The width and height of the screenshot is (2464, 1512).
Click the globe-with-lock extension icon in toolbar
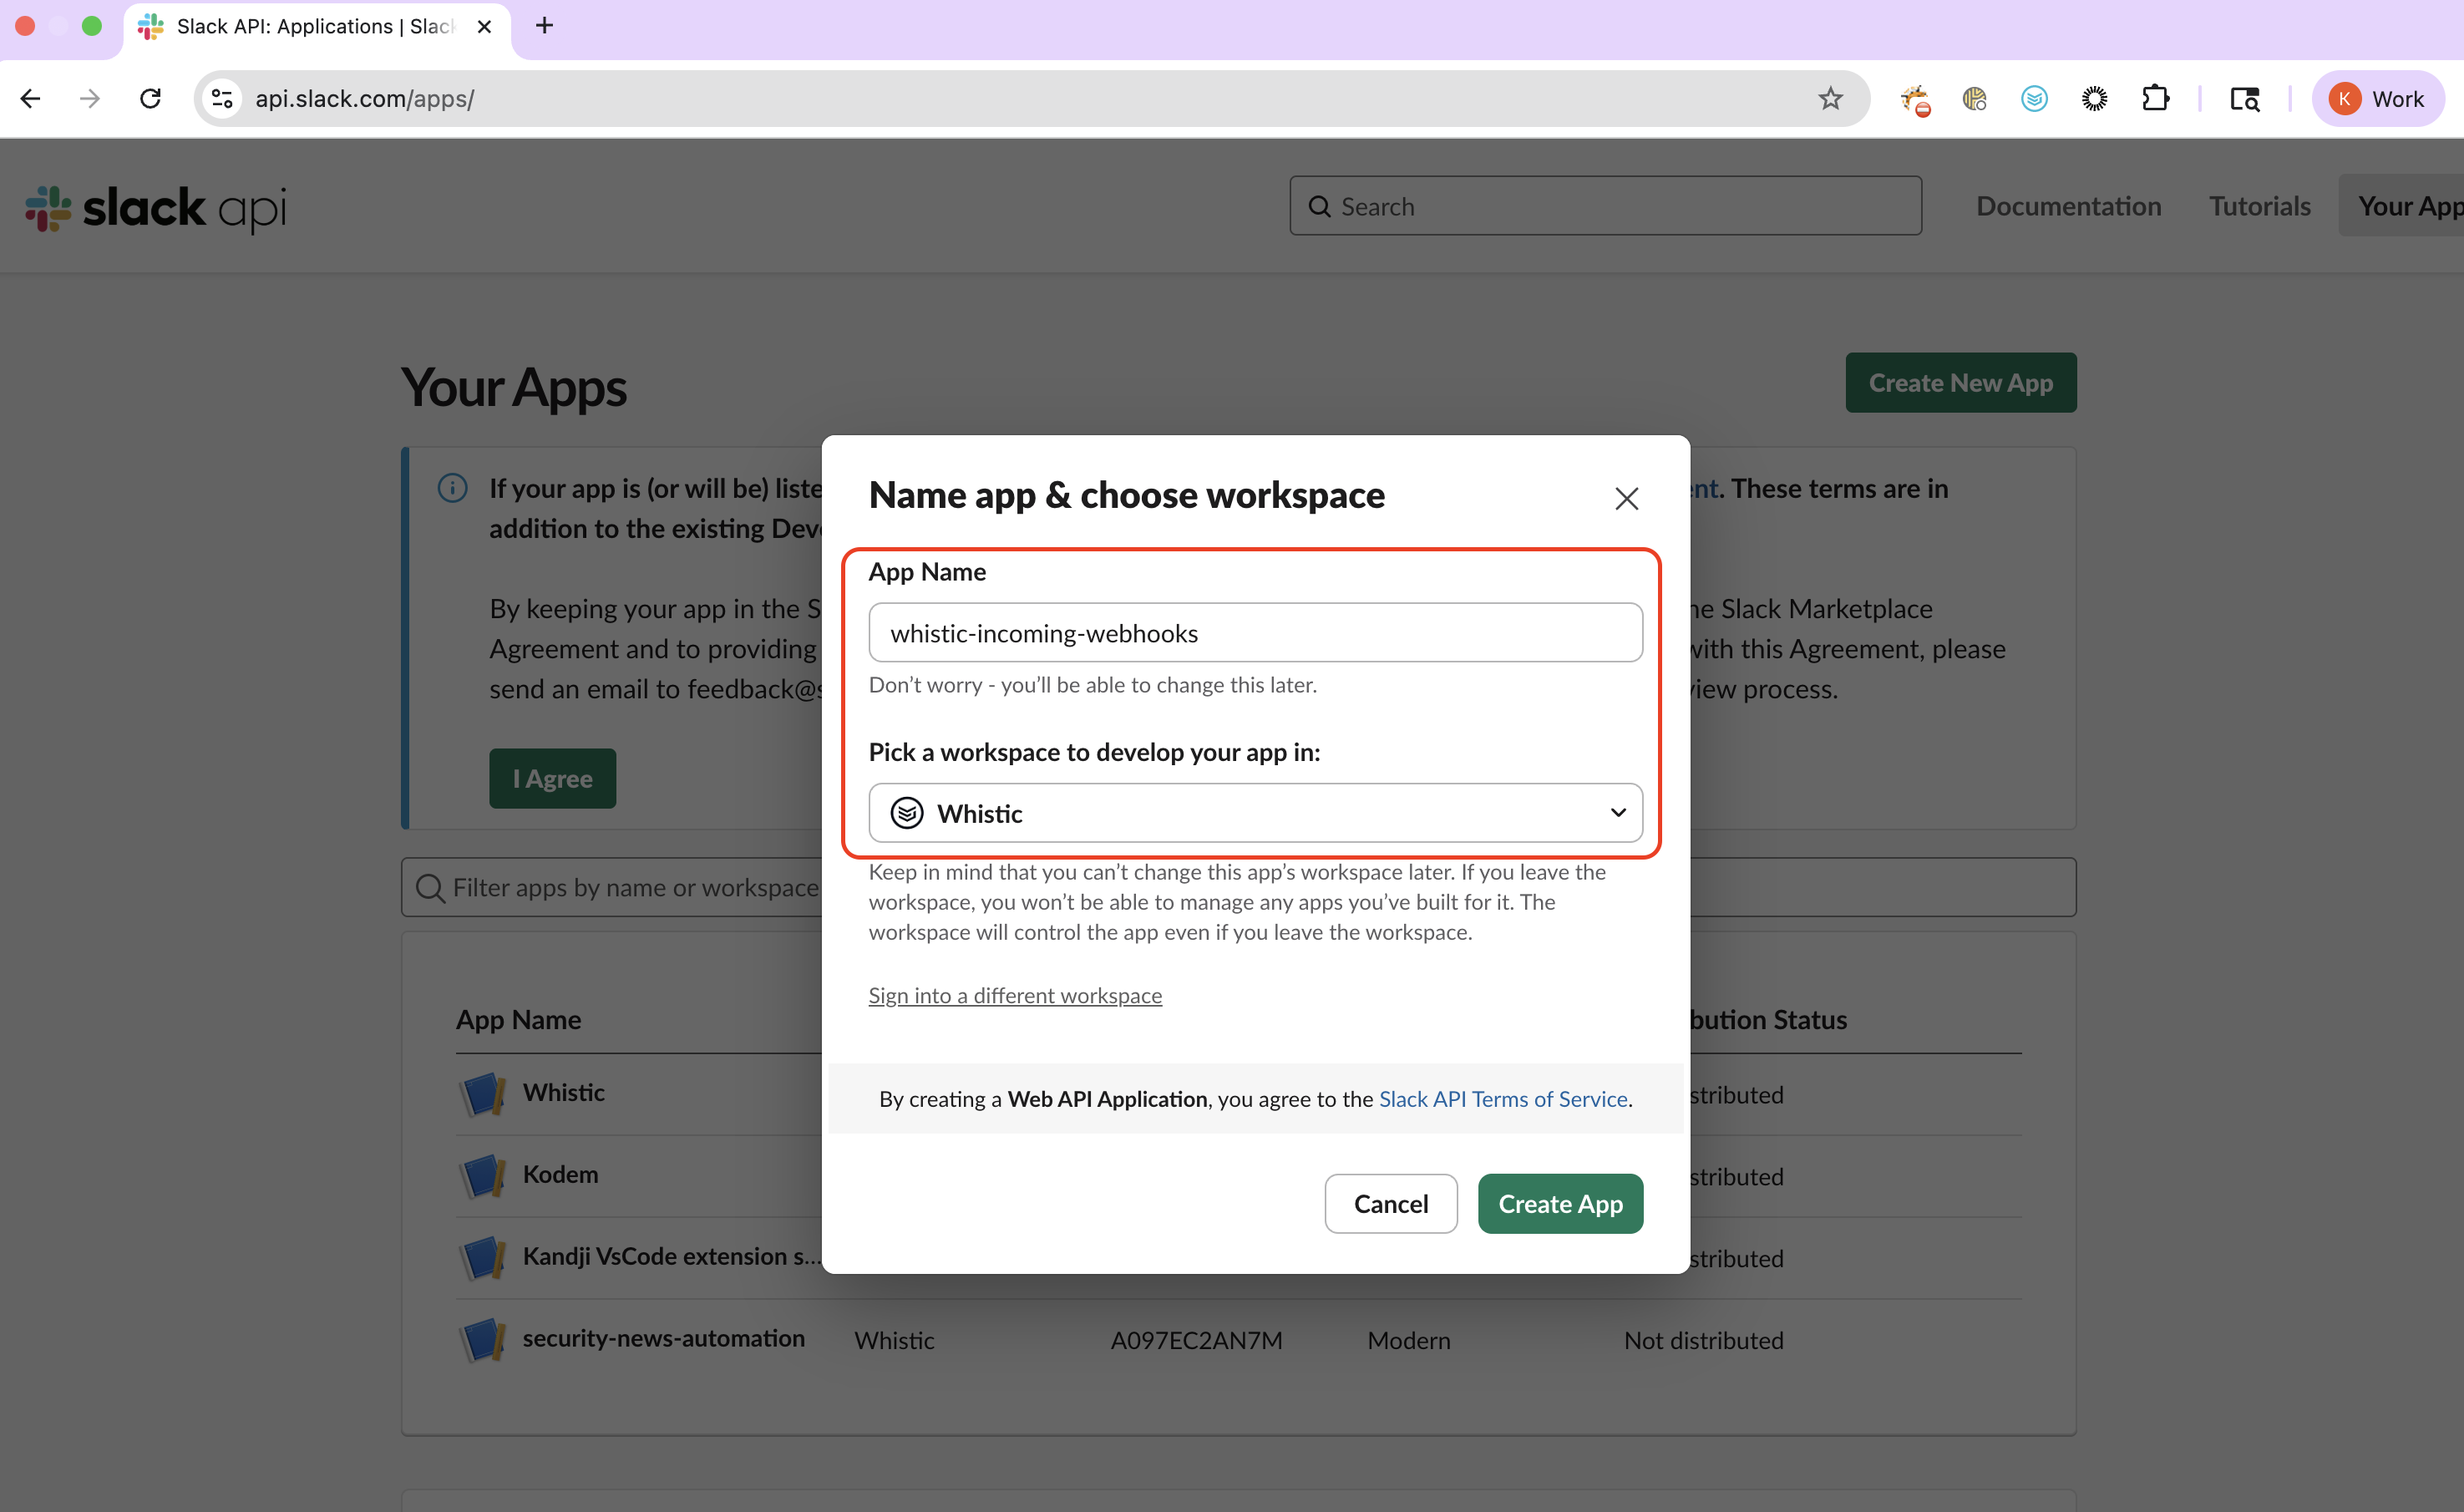tap(1974, 98)
